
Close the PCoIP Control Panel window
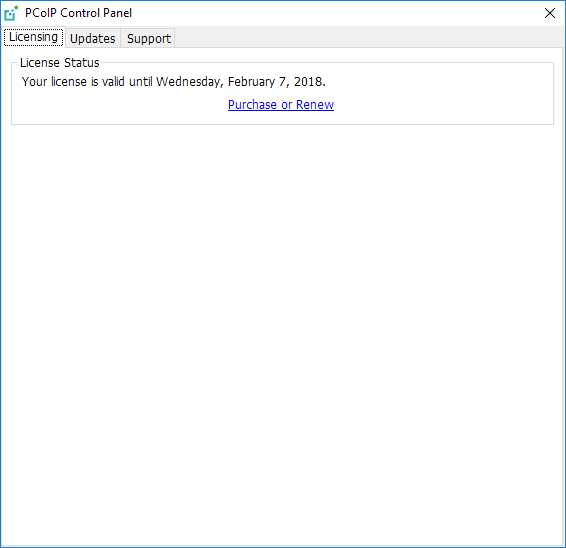coord(550,13)
